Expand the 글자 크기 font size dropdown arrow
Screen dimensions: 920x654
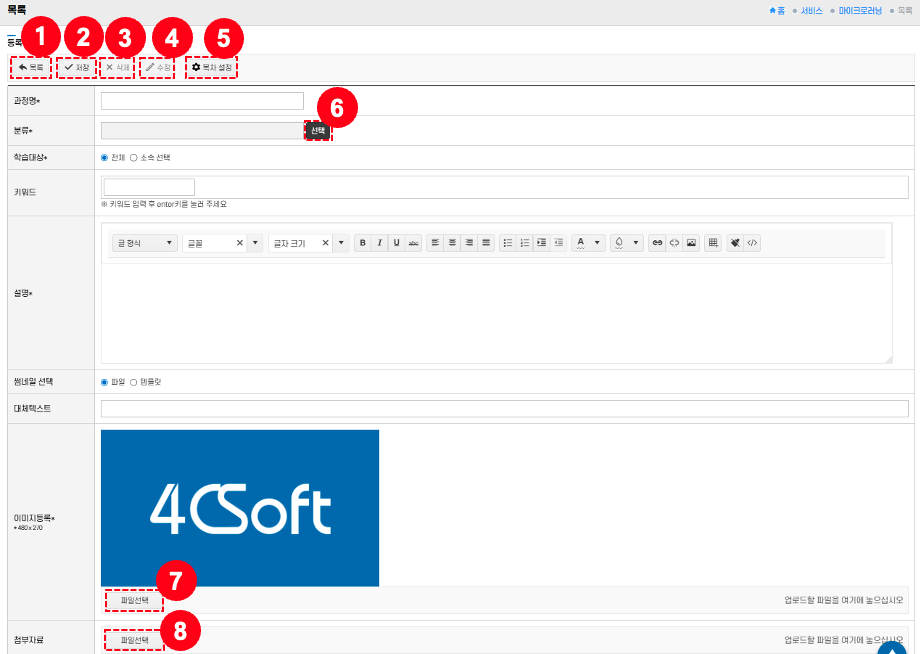(x=341, y=243)
